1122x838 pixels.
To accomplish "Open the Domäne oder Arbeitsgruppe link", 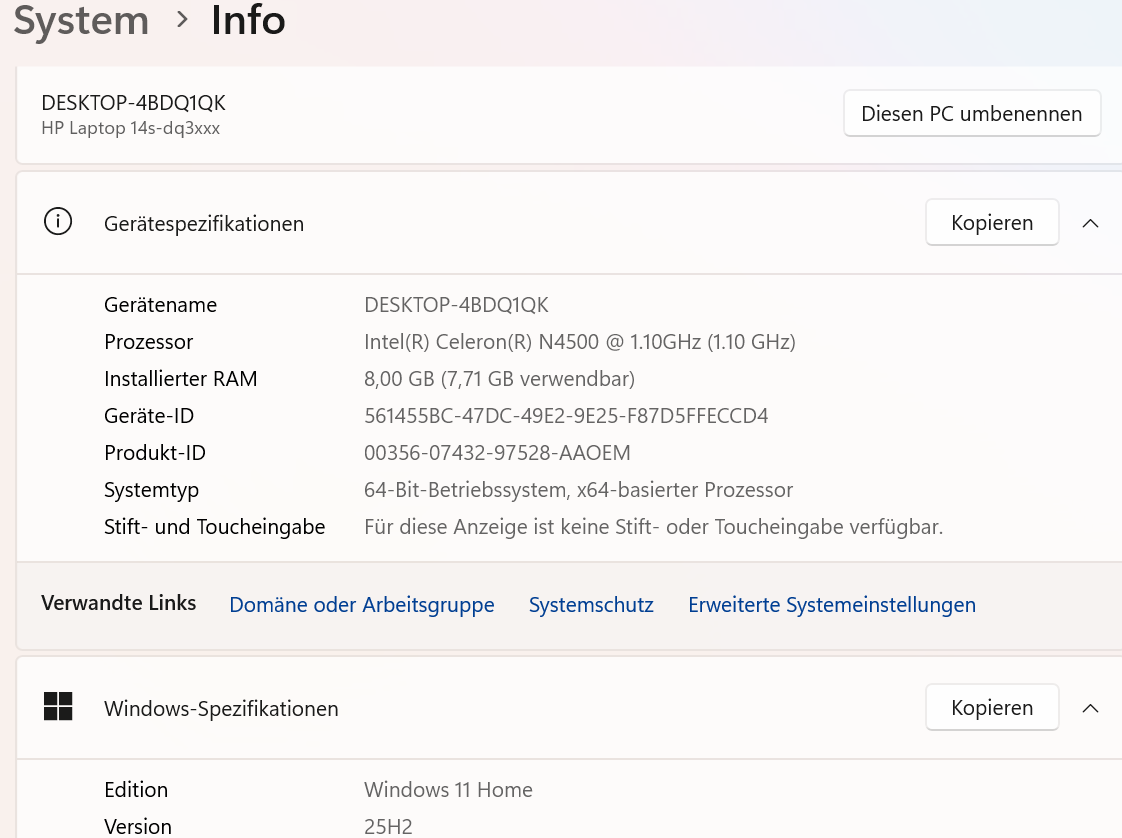I will click(x=362, y=605).
